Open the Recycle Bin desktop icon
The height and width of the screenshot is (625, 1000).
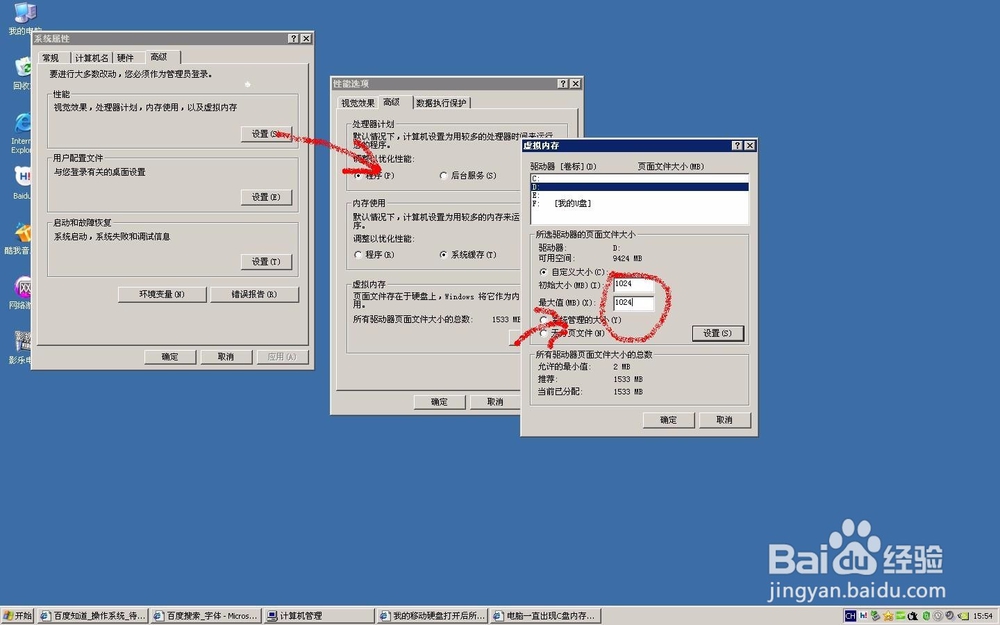[23, 73]
